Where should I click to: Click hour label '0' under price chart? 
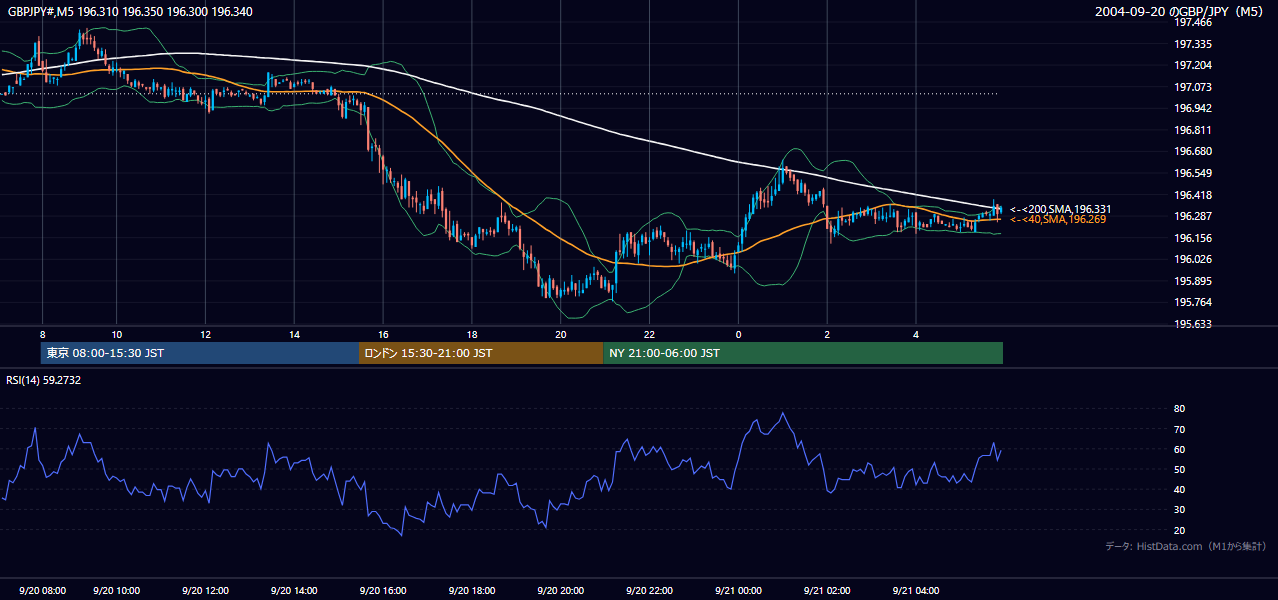738,334
